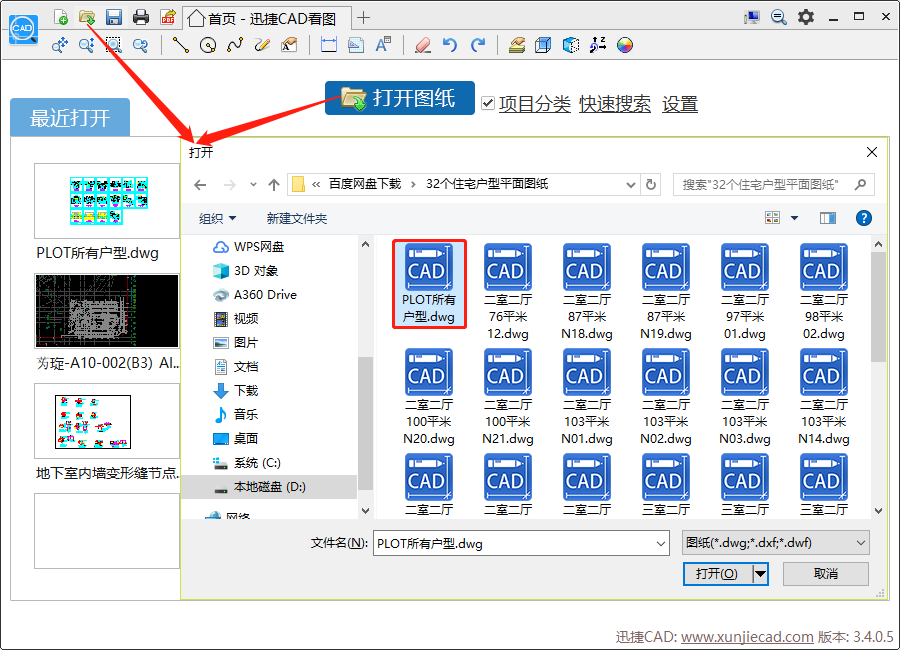900x650 pixels.
Task: Go back with the left arrow
Action: point(200,184)
